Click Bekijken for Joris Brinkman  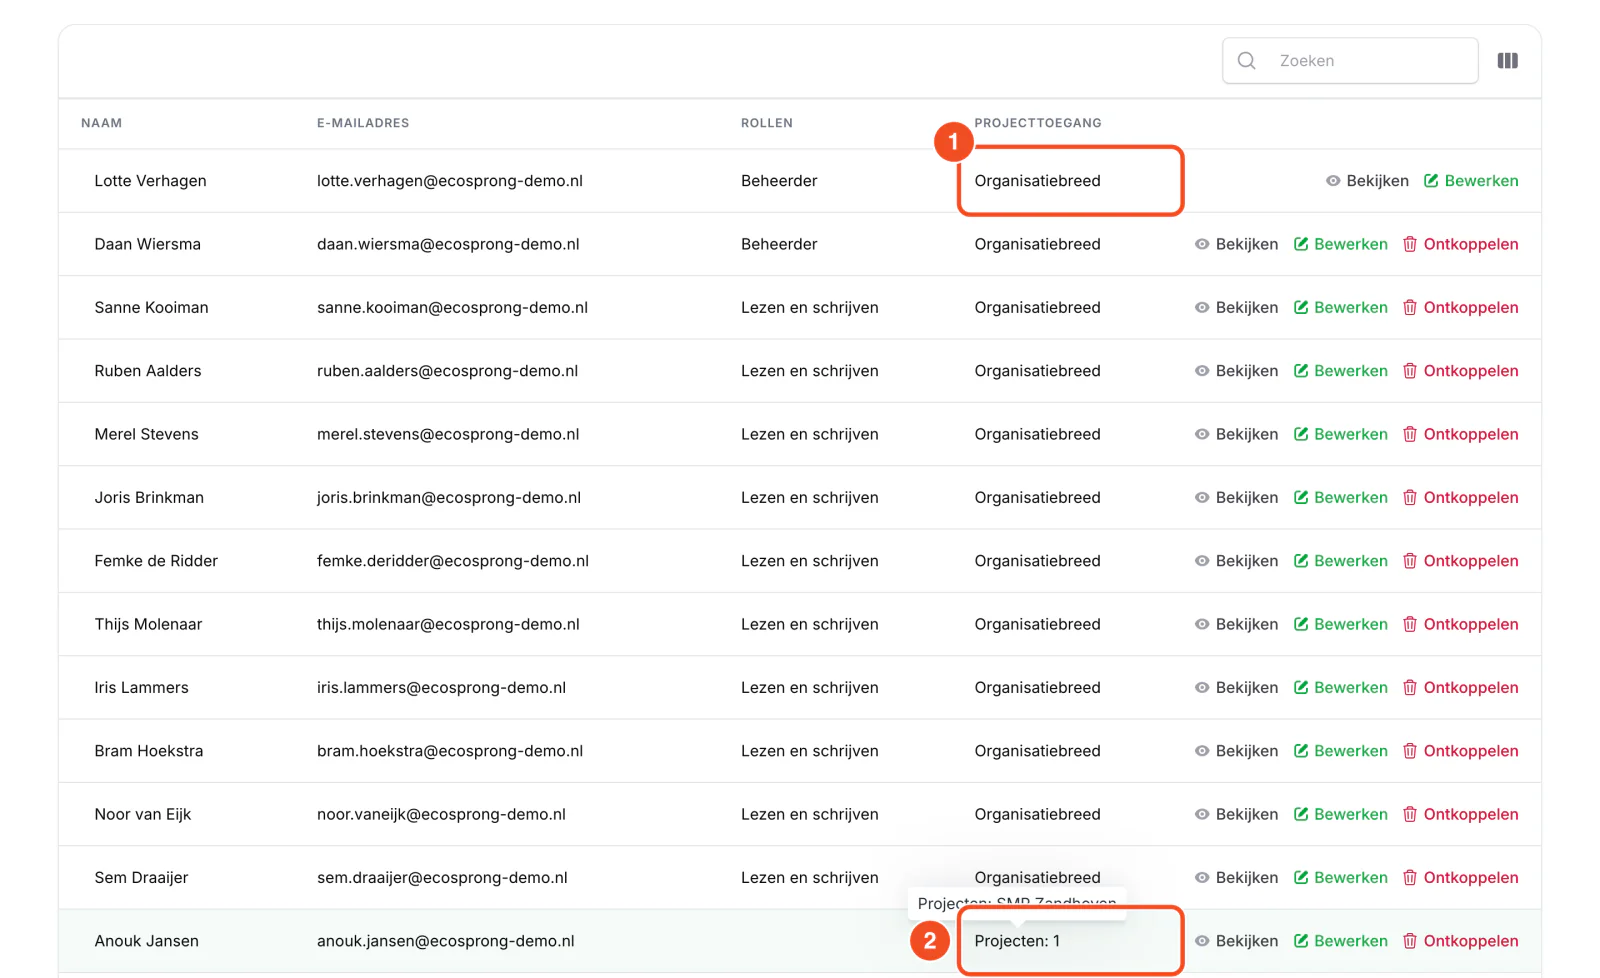tap(1236, 498)
